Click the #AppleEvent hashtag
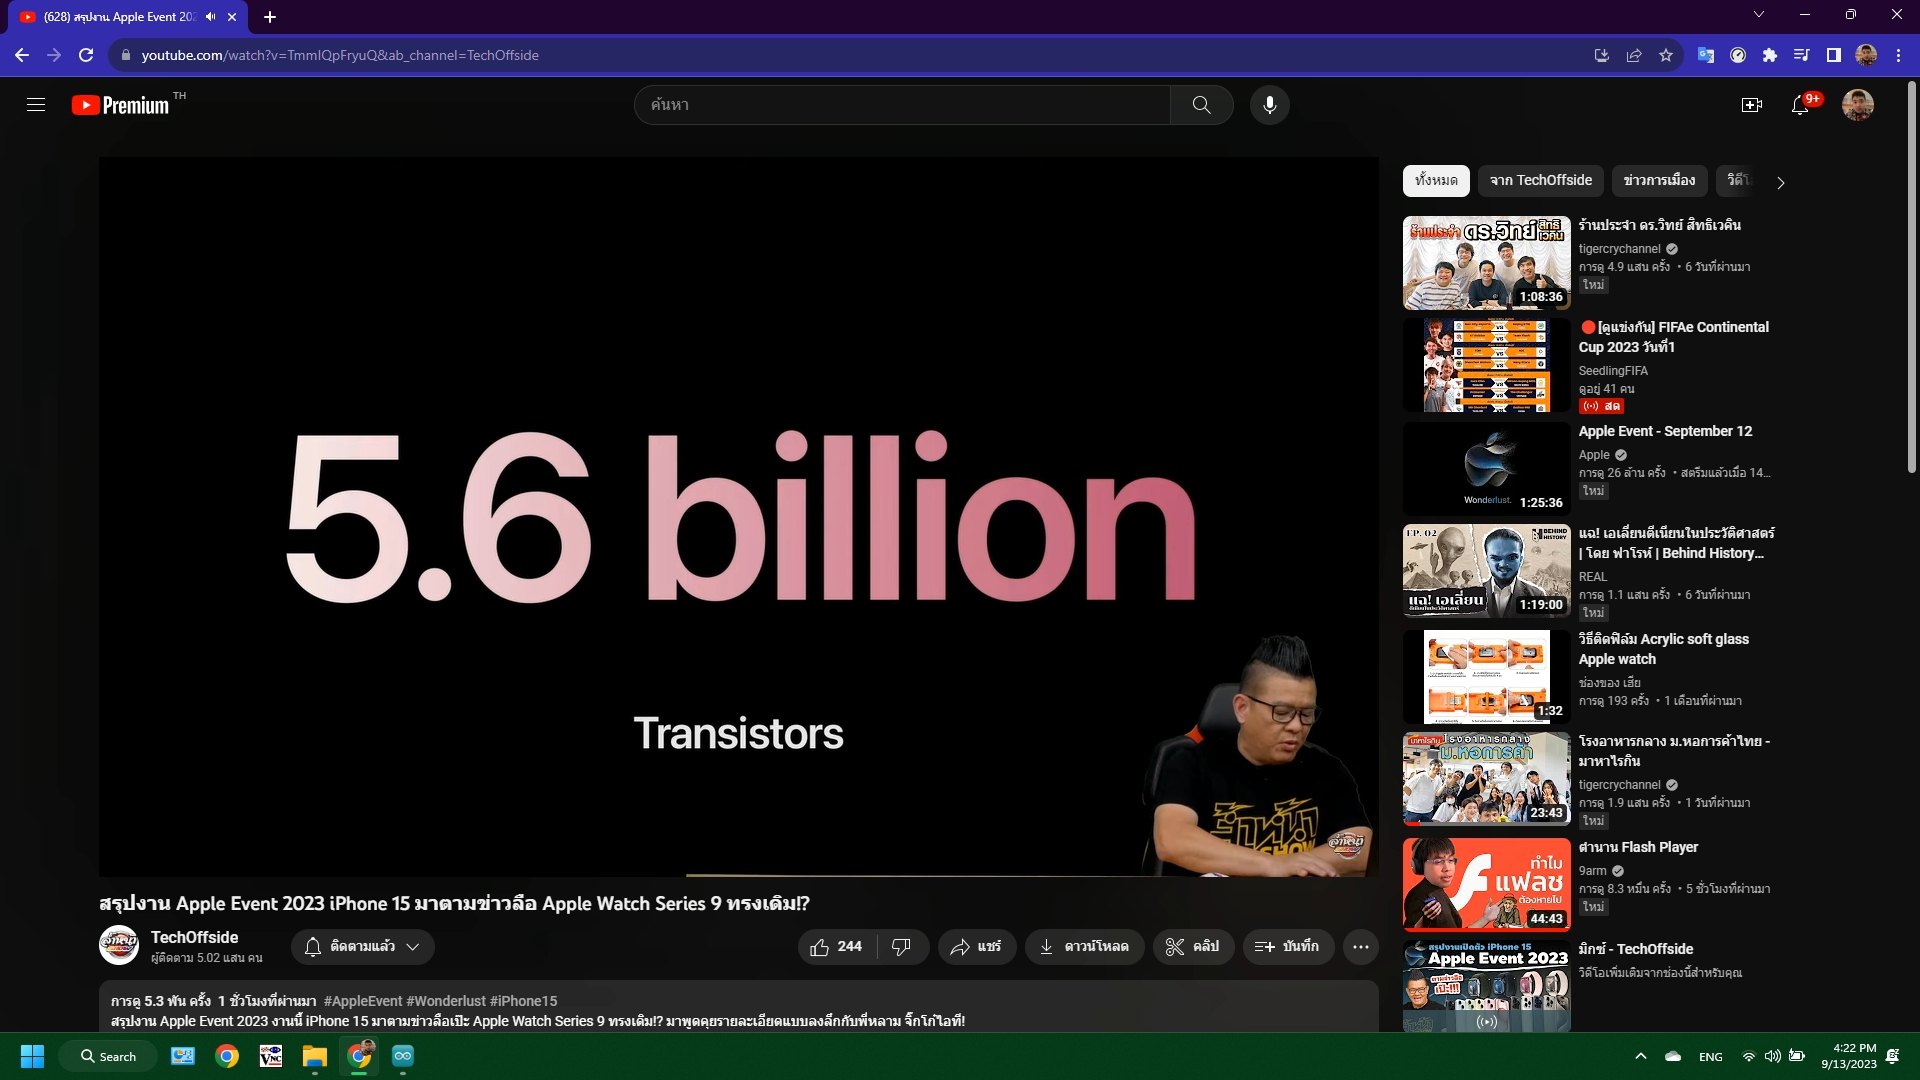The width and height of the screenshot is (1920, 1080). pos(363,1001)
